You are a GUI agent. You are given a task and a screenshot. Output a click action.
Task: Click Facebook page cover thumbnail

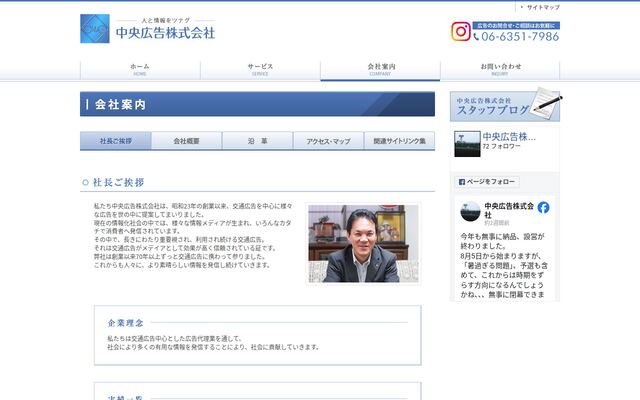(x=467, y=144)
